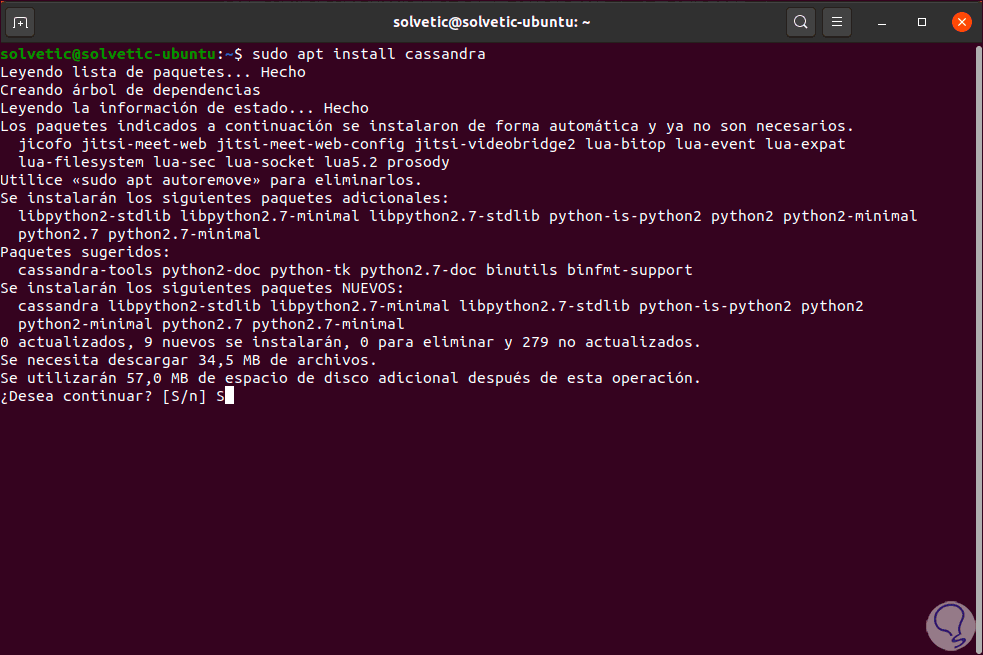Click the search icon in title bar
The image size is (983, 655).
coord(800,21)
